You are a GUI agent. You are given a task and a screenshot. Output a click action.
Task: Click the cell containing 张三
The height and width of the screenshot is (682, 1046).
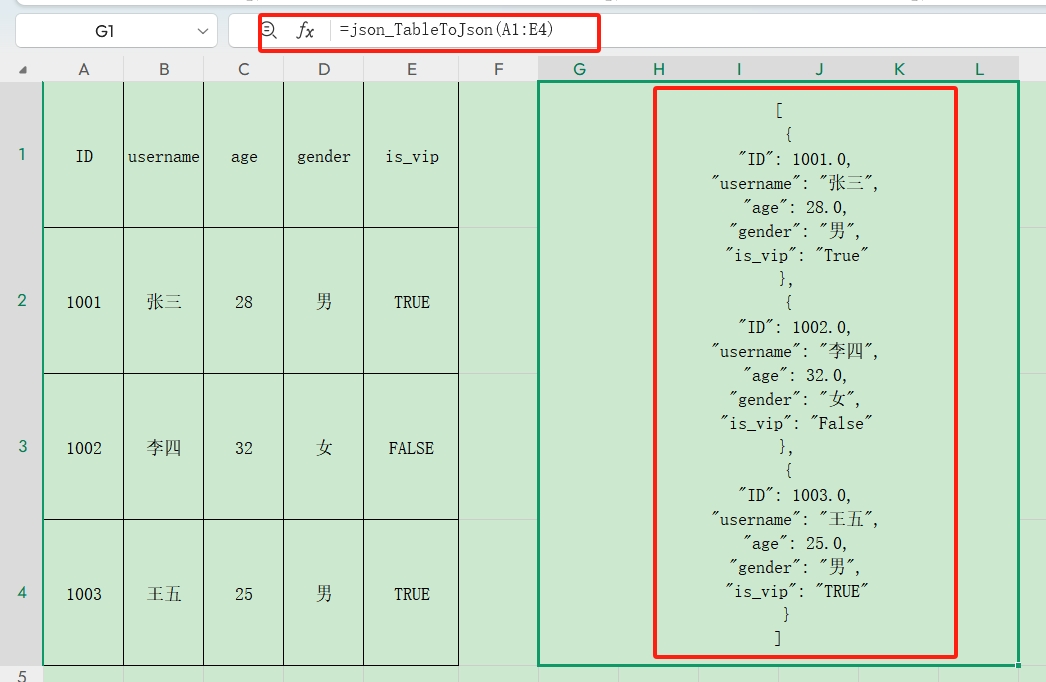[163, 301]
